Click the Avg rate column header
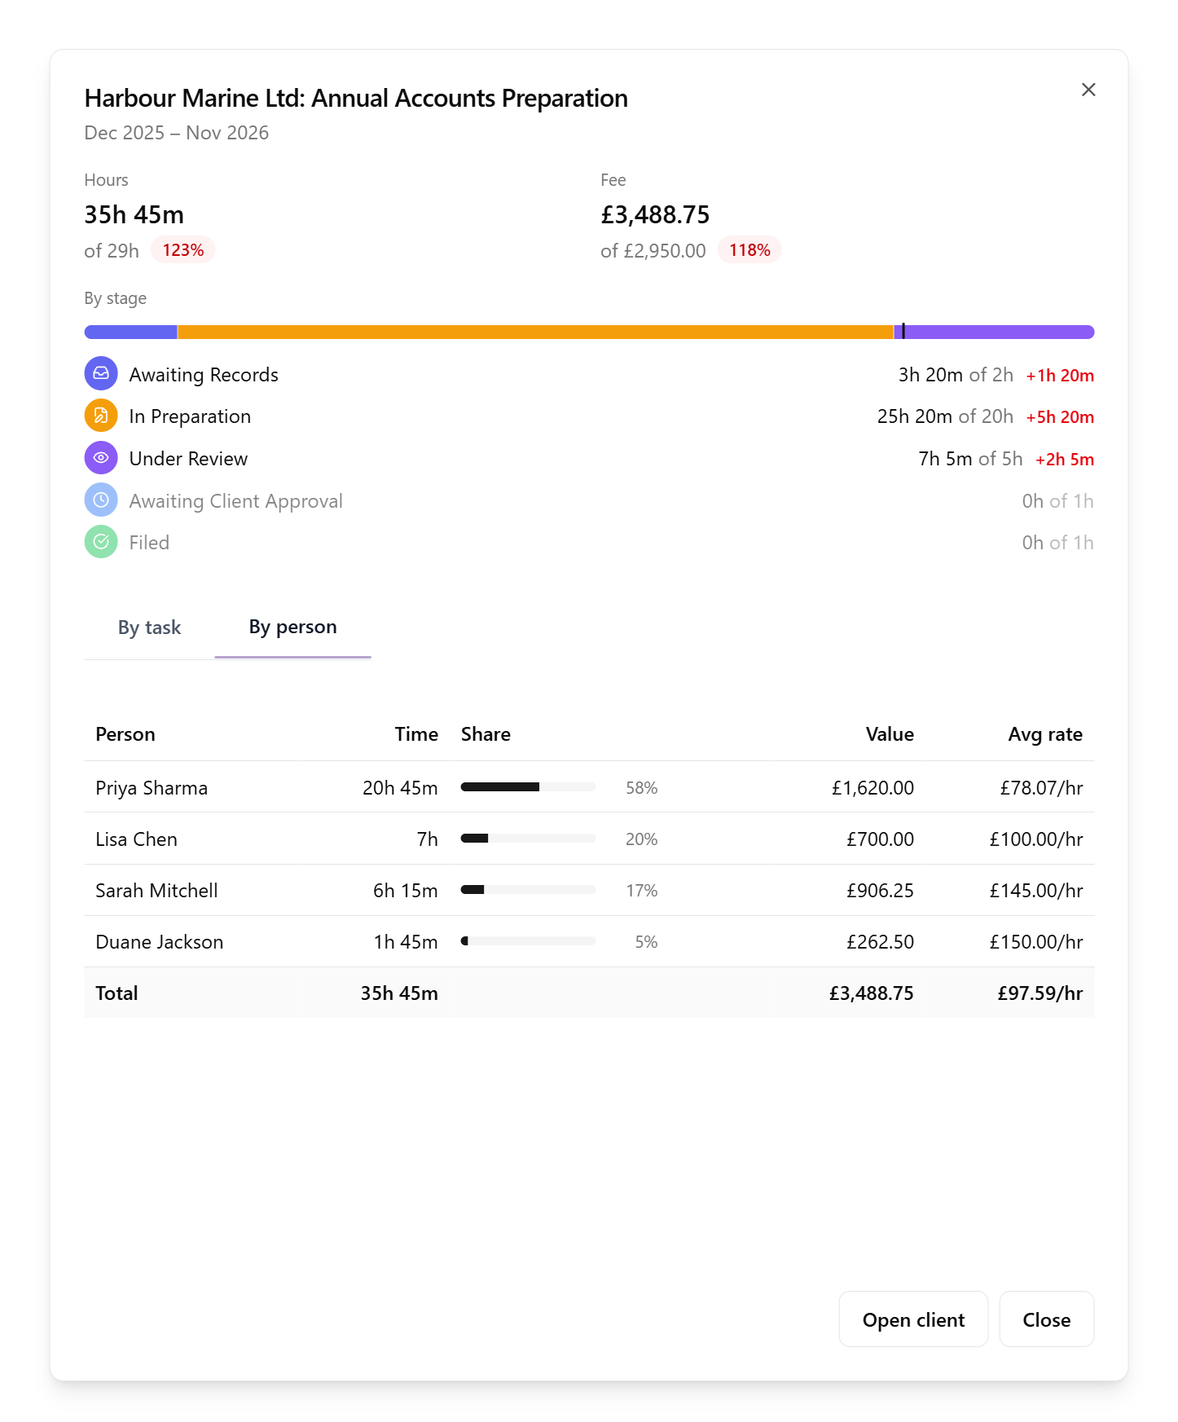 pos(1045,734)
